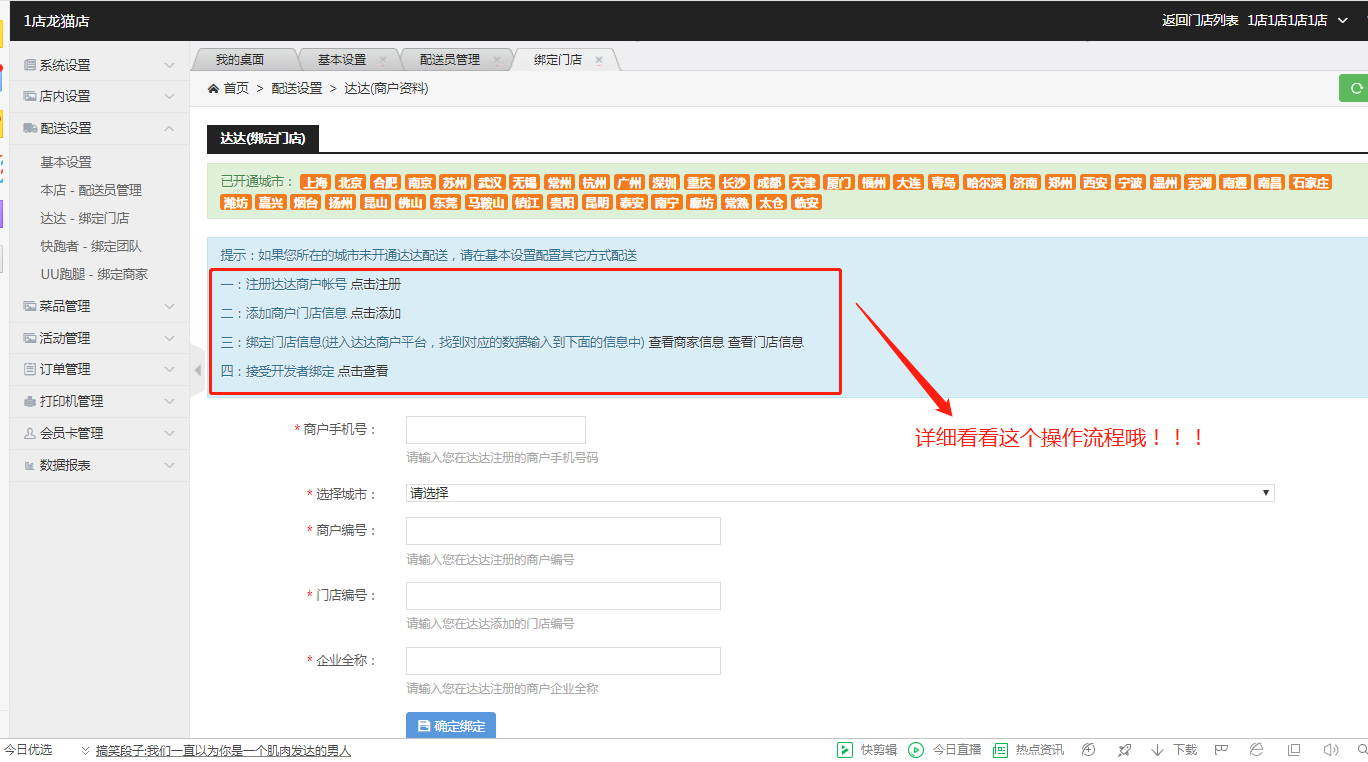Viewport: 1368px width, 762px height.
Task: Click the 确定绑定 button
Action: pyautogui.click(x=450, y=726)
